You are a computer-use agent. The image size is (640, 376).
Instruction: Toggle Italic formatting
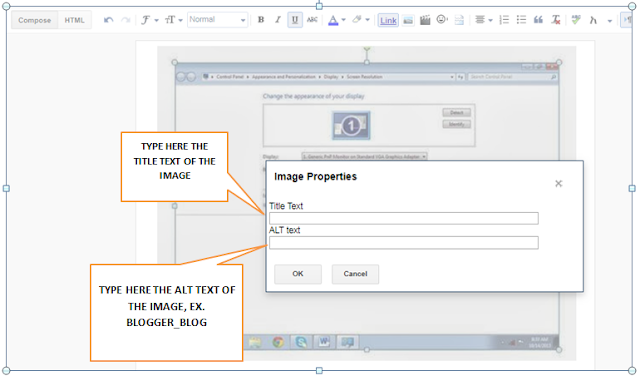pyautogui.click(x=278, y=20)
